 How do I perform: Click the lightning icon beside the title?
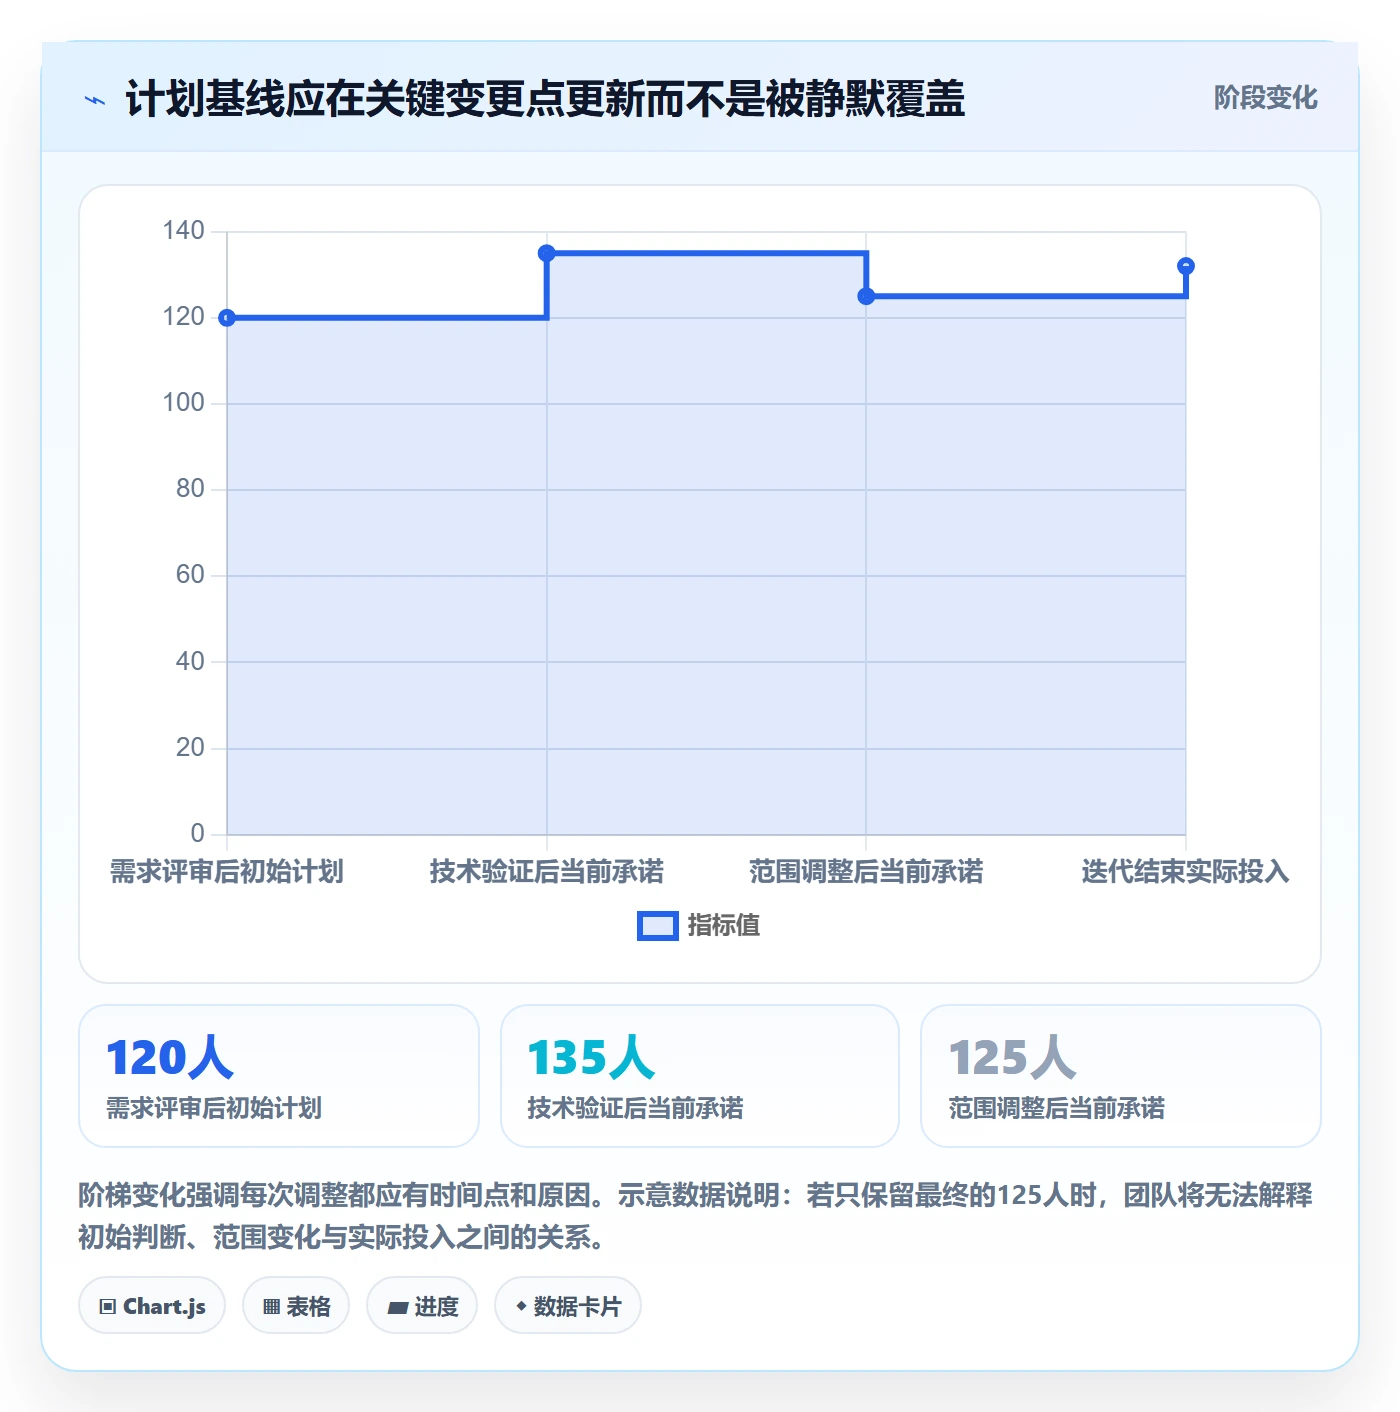point(95,100)
